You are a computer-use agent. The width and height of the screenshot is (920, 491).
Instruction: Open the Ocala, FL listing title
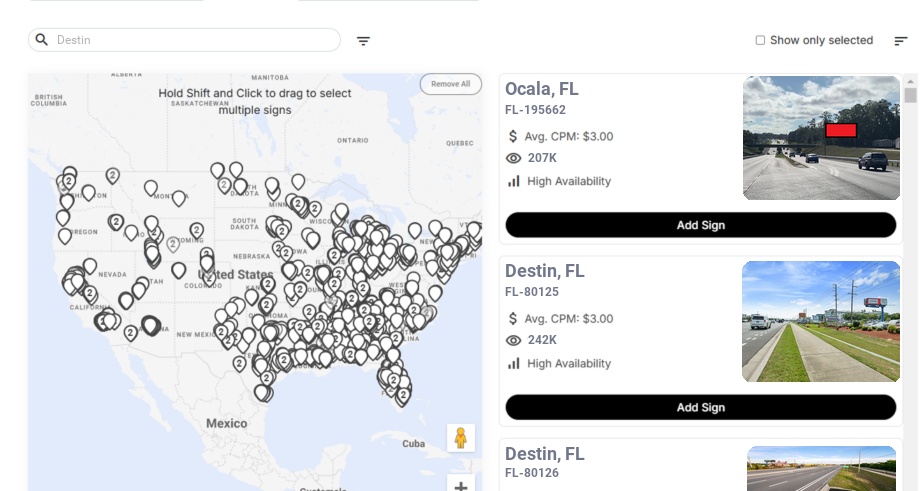[542, 89]
